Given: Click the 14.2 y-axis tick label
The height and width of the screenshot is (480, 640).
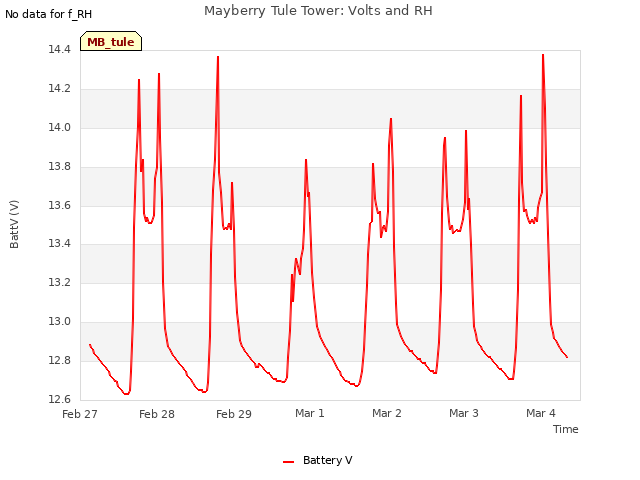Looking at the screenshot, I should tap(59, 89).
